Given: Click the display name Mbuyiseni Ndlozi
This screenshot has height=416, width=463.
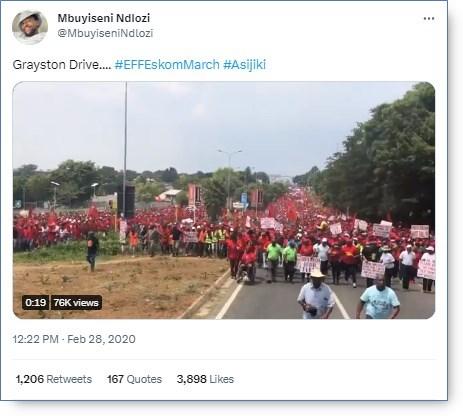Looking at the screenshot, I should (x=104, y=18).
